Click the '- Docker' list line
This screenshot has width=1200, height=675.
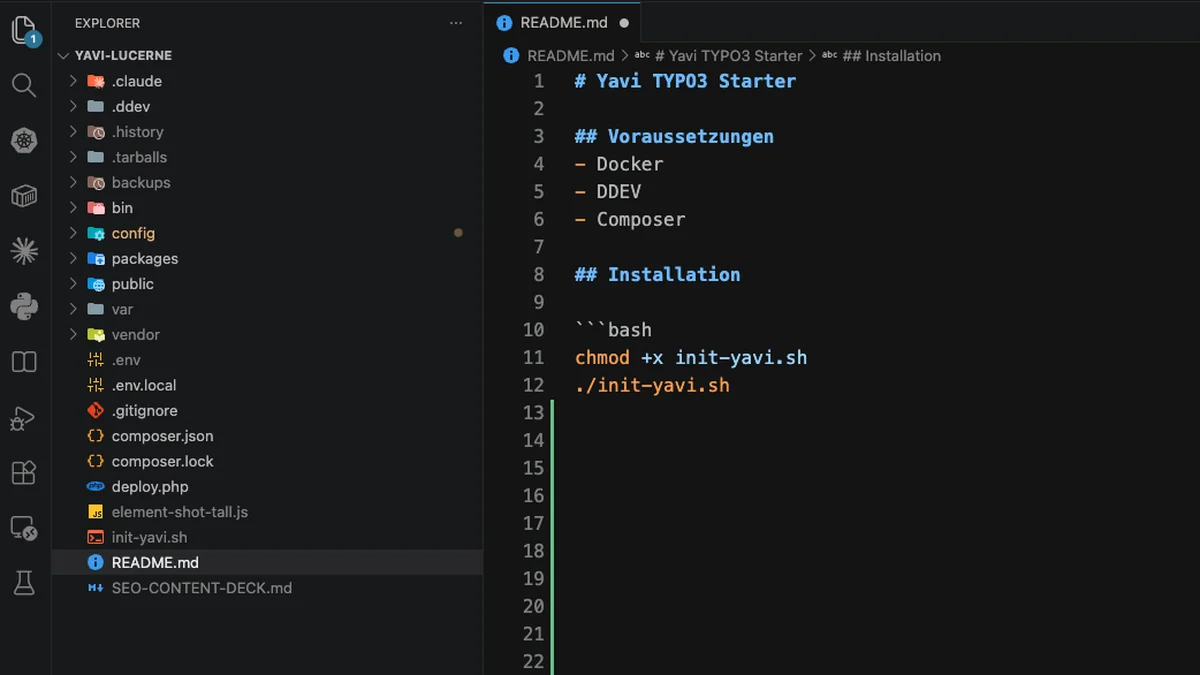click(619, 164)
